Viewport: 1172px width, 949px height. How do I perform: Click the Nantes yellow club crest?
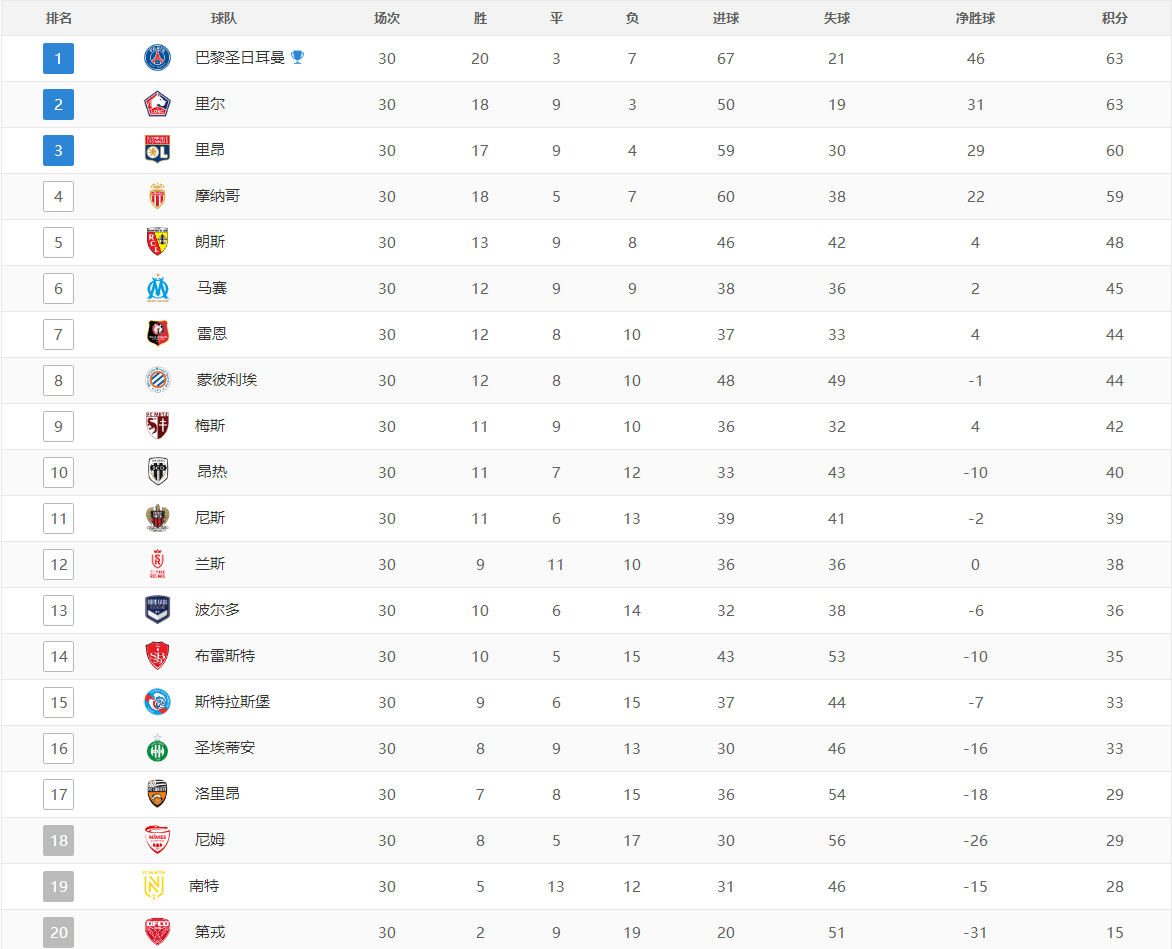pos(153,886)
